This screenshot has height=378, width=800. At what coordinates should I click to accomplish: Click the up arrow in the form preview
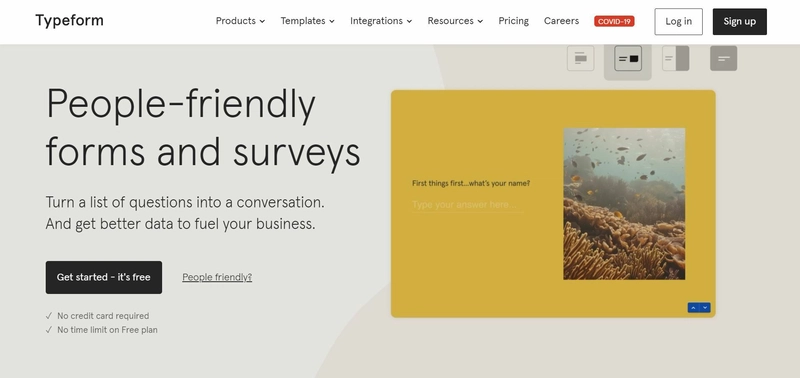click(693, 308)
